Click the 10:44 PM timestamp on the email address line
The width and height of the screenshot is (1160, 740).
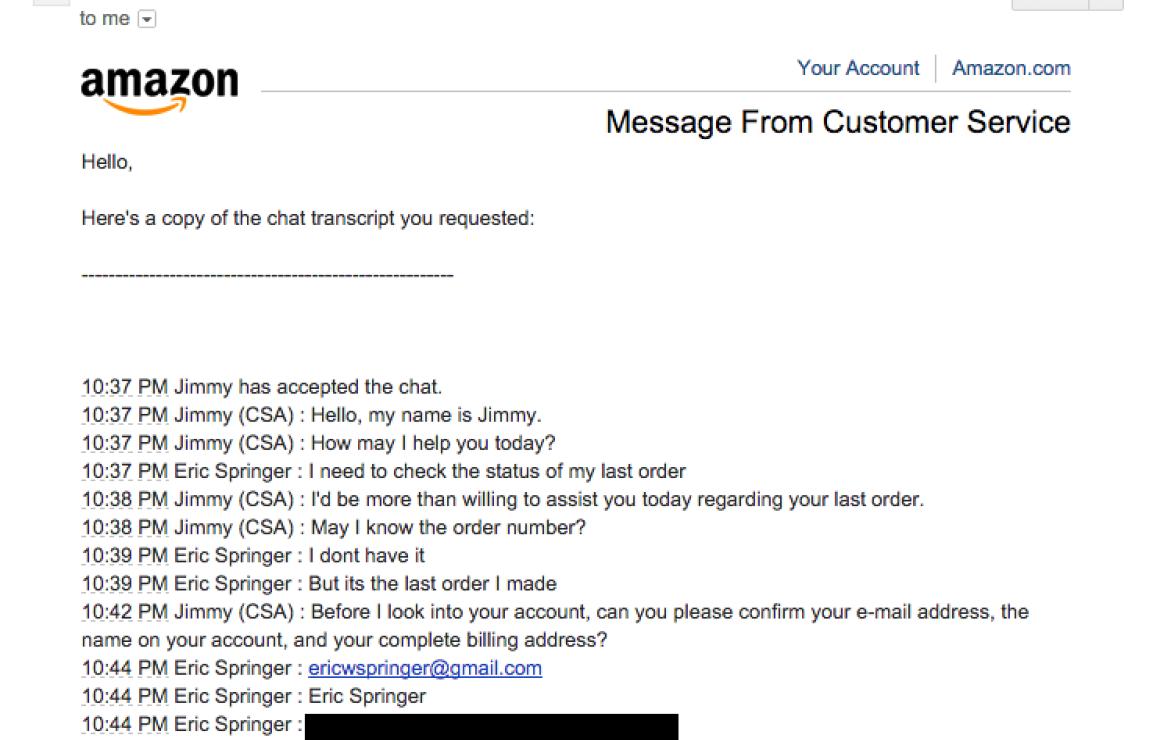coord(125,668)
